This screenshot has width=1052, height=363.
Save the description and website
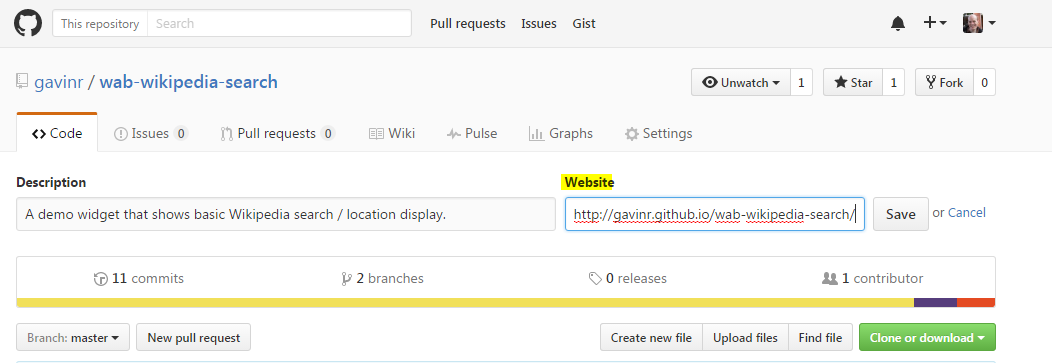900,214
